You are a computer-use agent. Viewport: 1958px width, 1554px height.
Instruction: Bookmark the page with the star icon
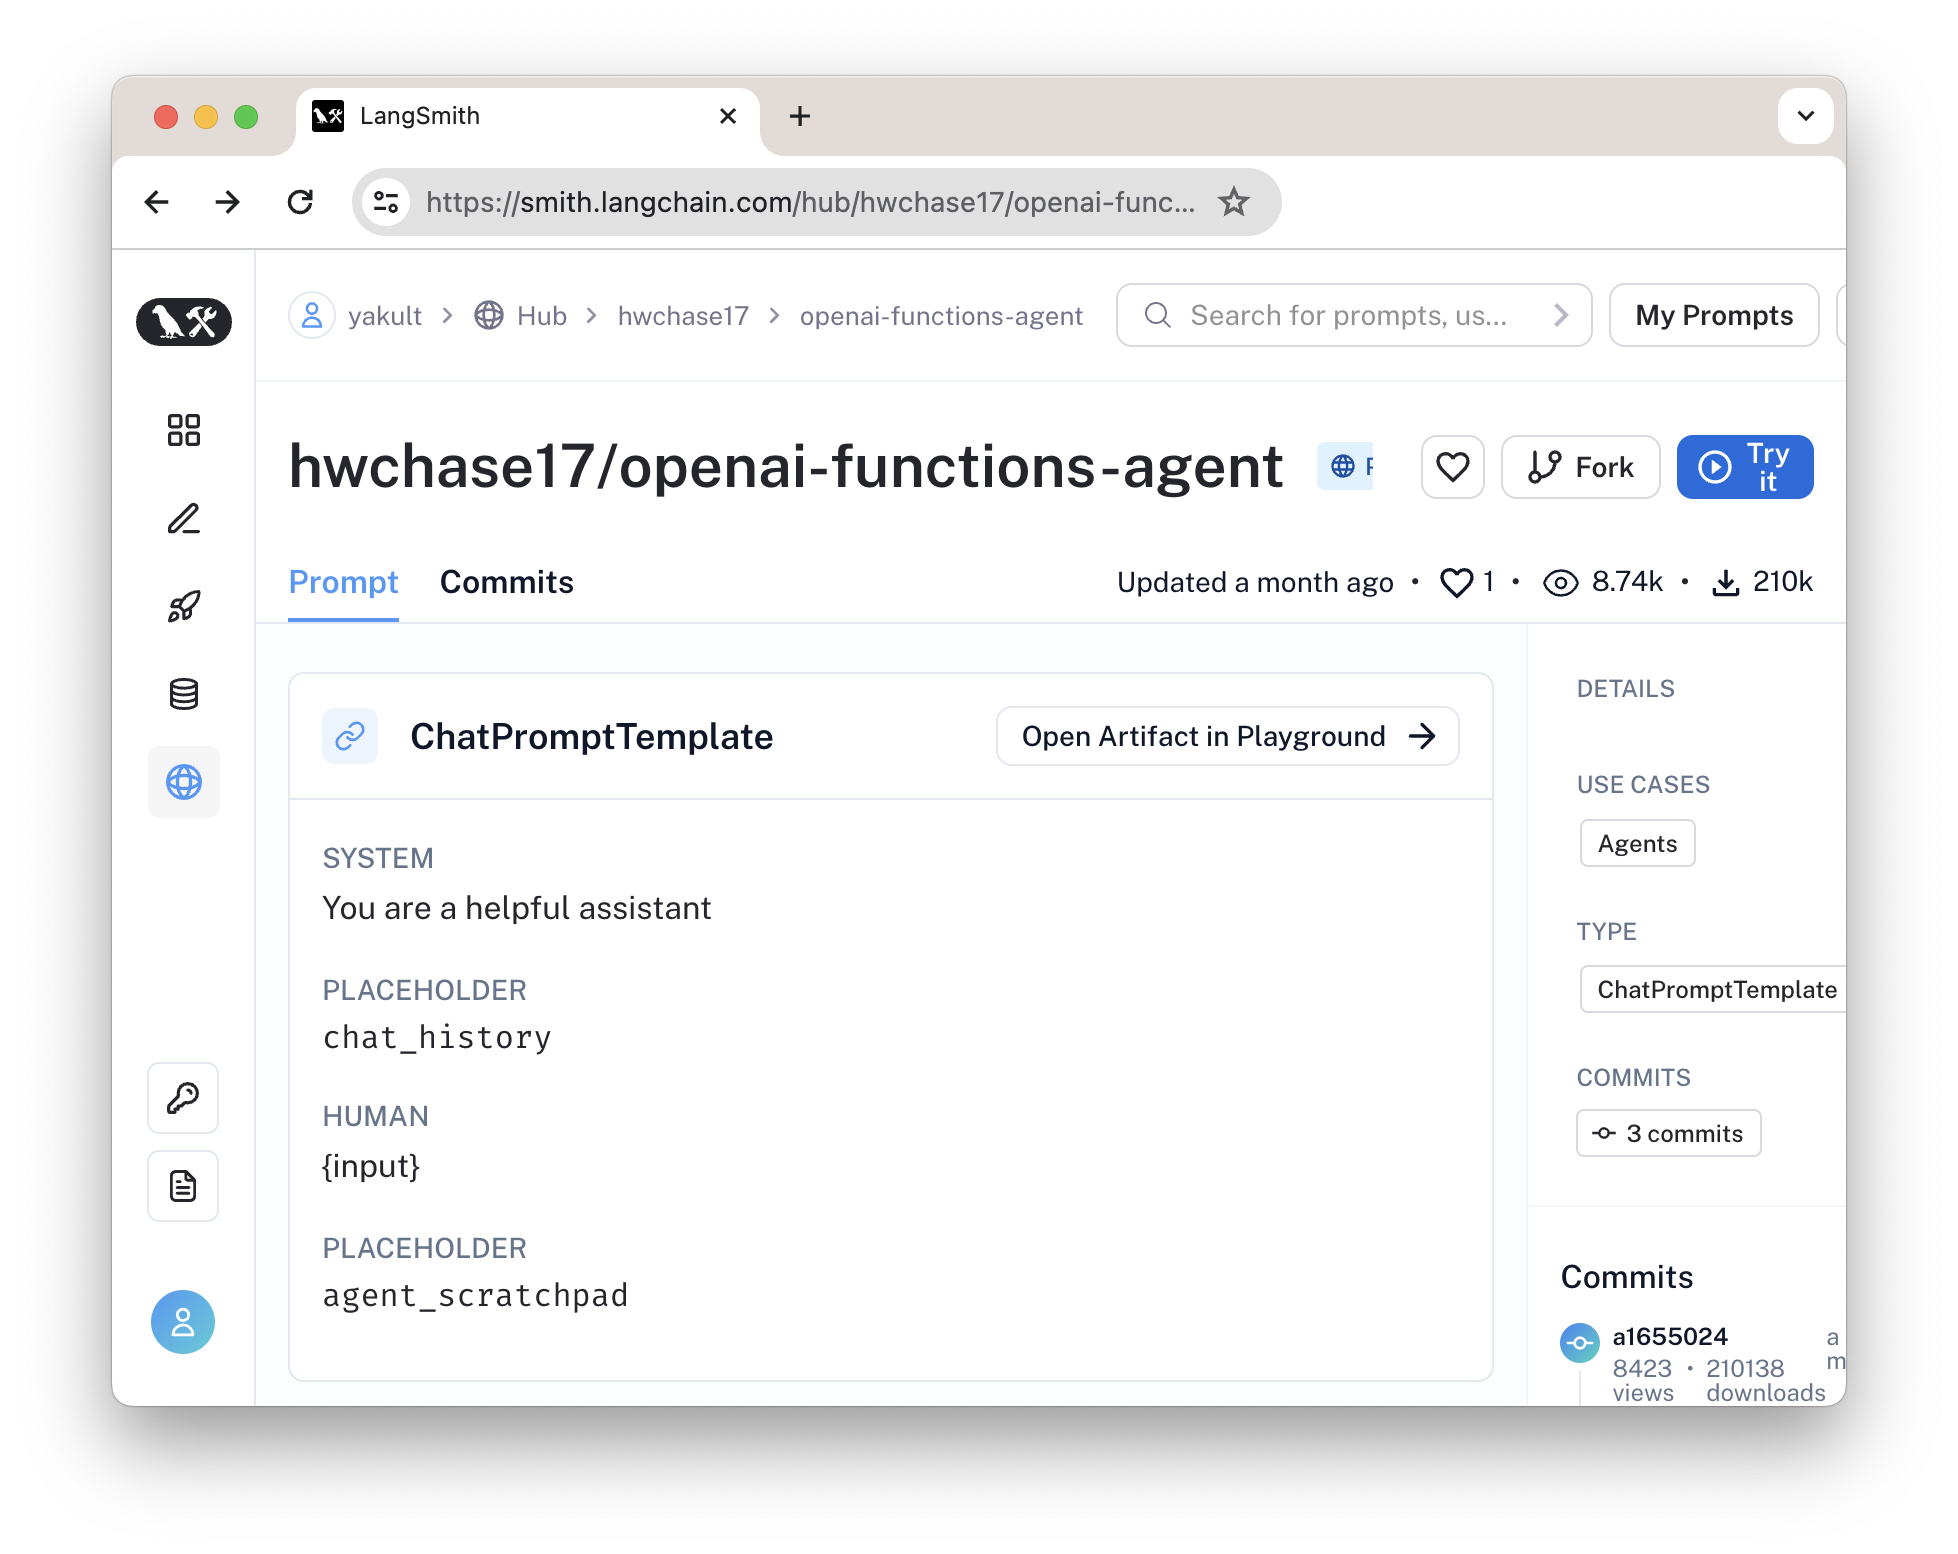click(x=1234, y=202)
